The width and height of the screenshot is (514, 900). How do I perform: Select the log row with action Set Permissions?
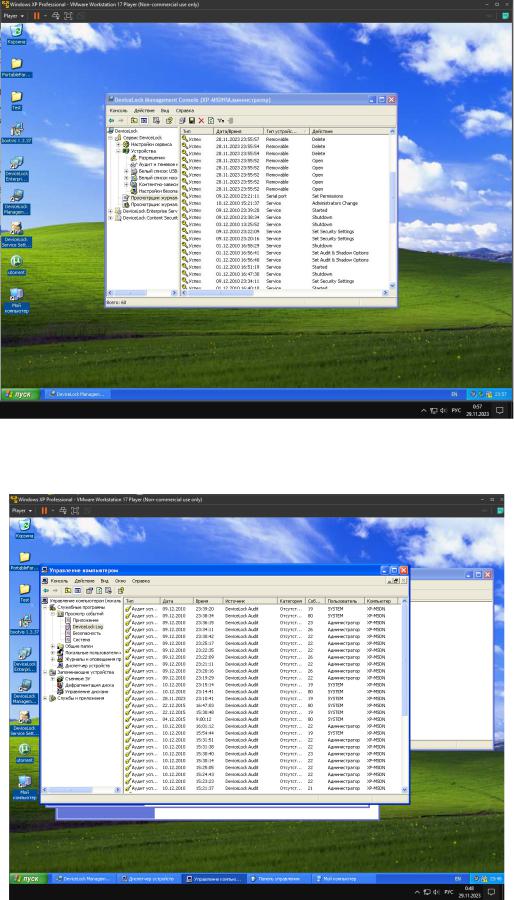coord(285,196)
